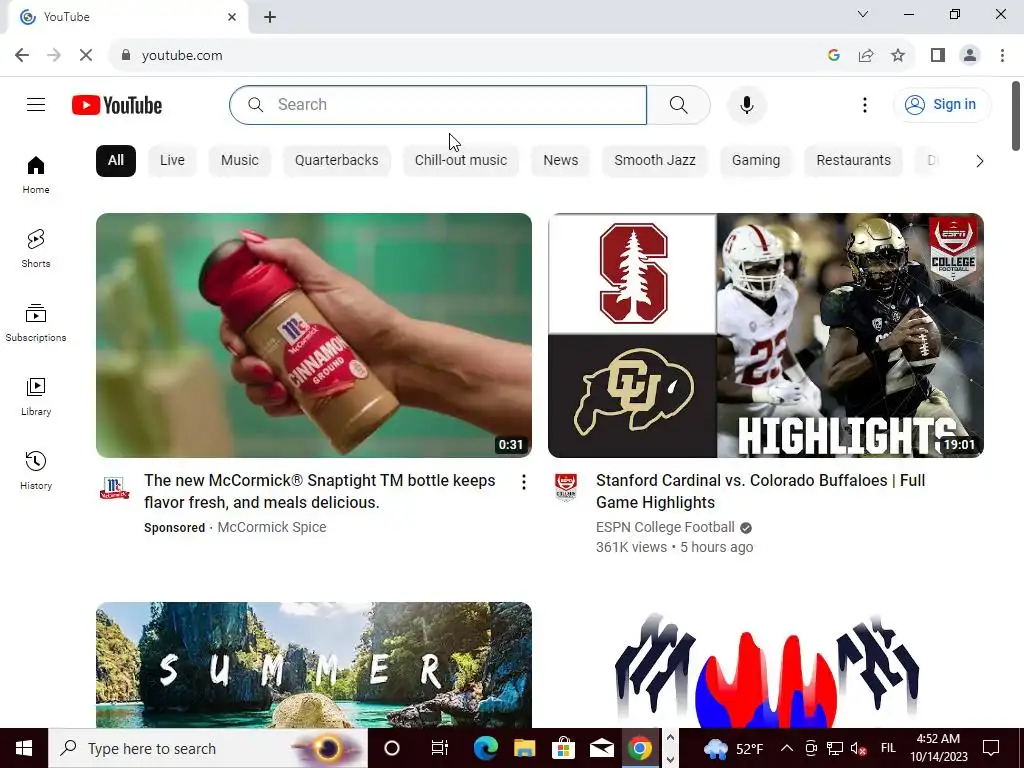Click the page vertical scrollbar

(1016, 116)
